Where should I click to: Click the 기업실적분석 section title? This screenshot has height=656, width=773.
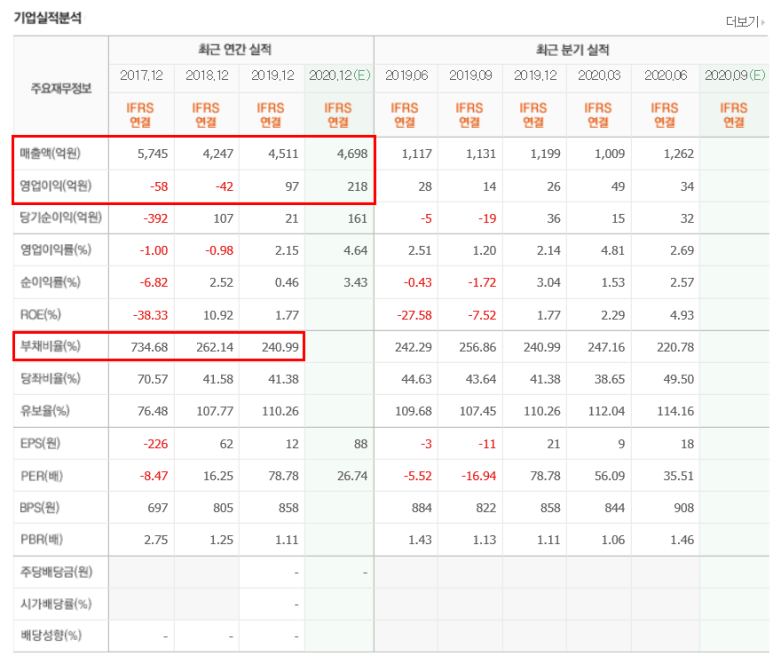(47, 18)
